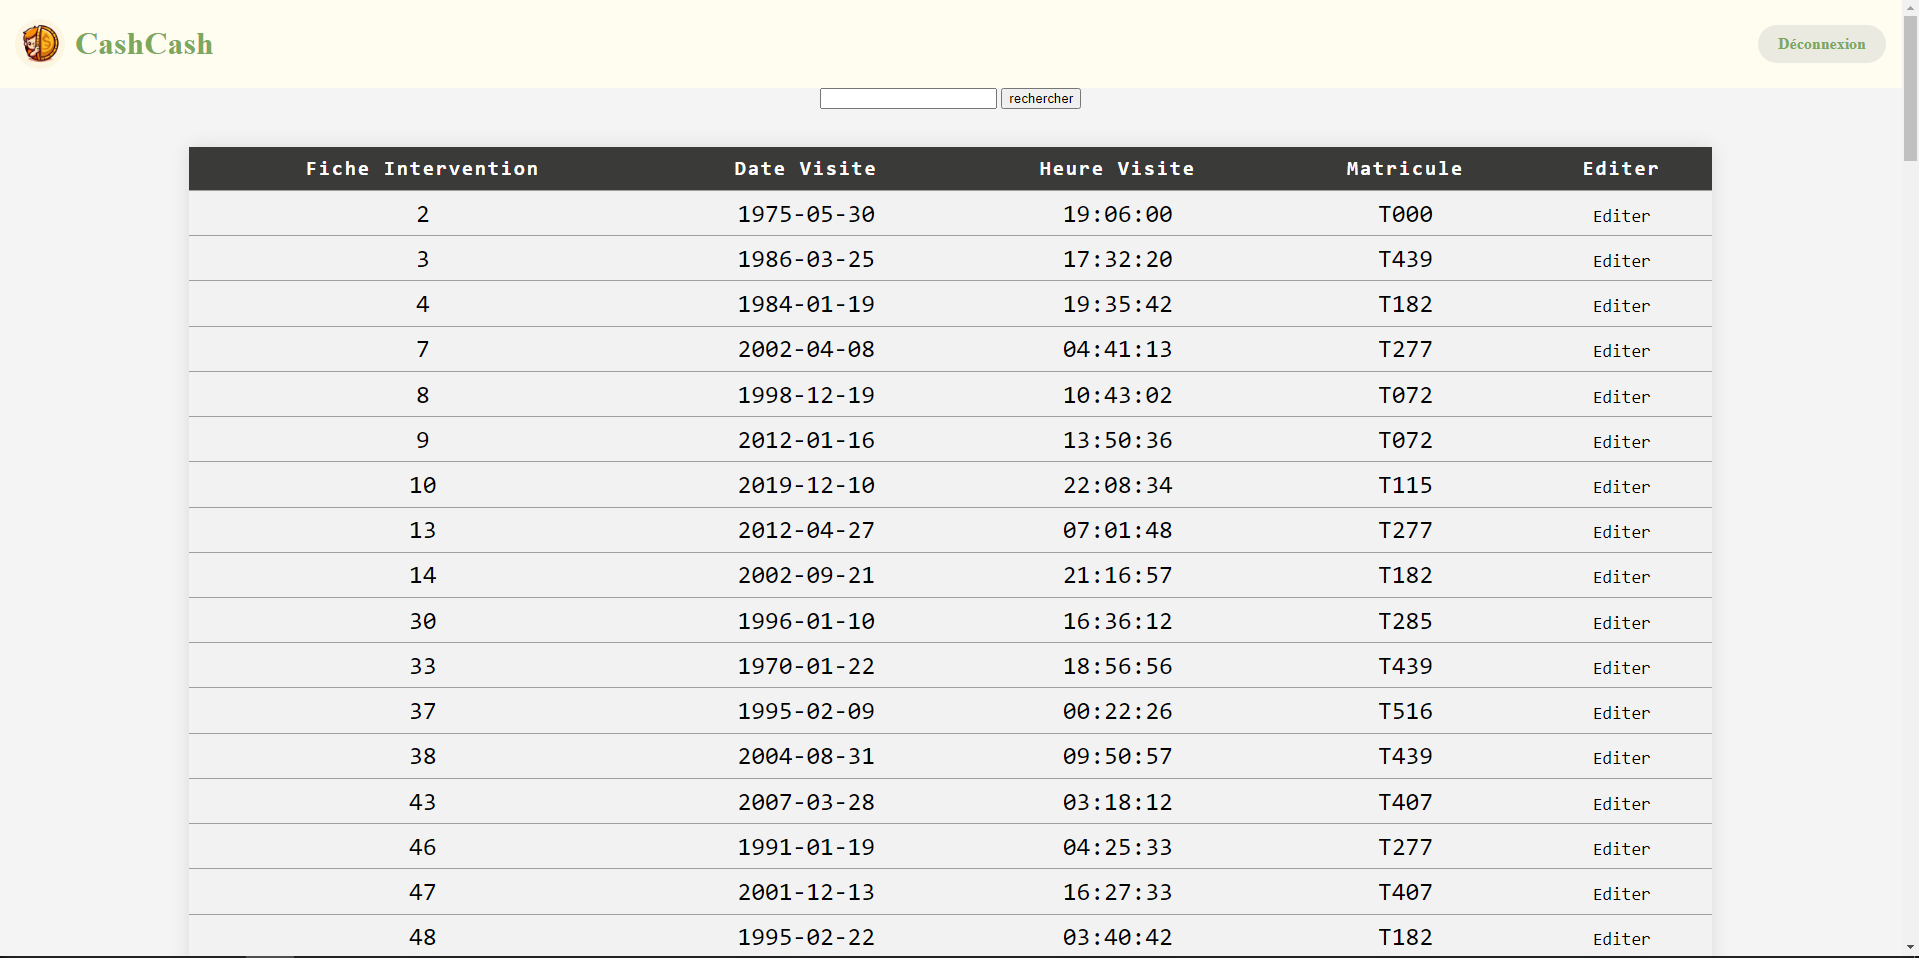
Task: Open the CashCash home title link
Action: pos(144,44)
